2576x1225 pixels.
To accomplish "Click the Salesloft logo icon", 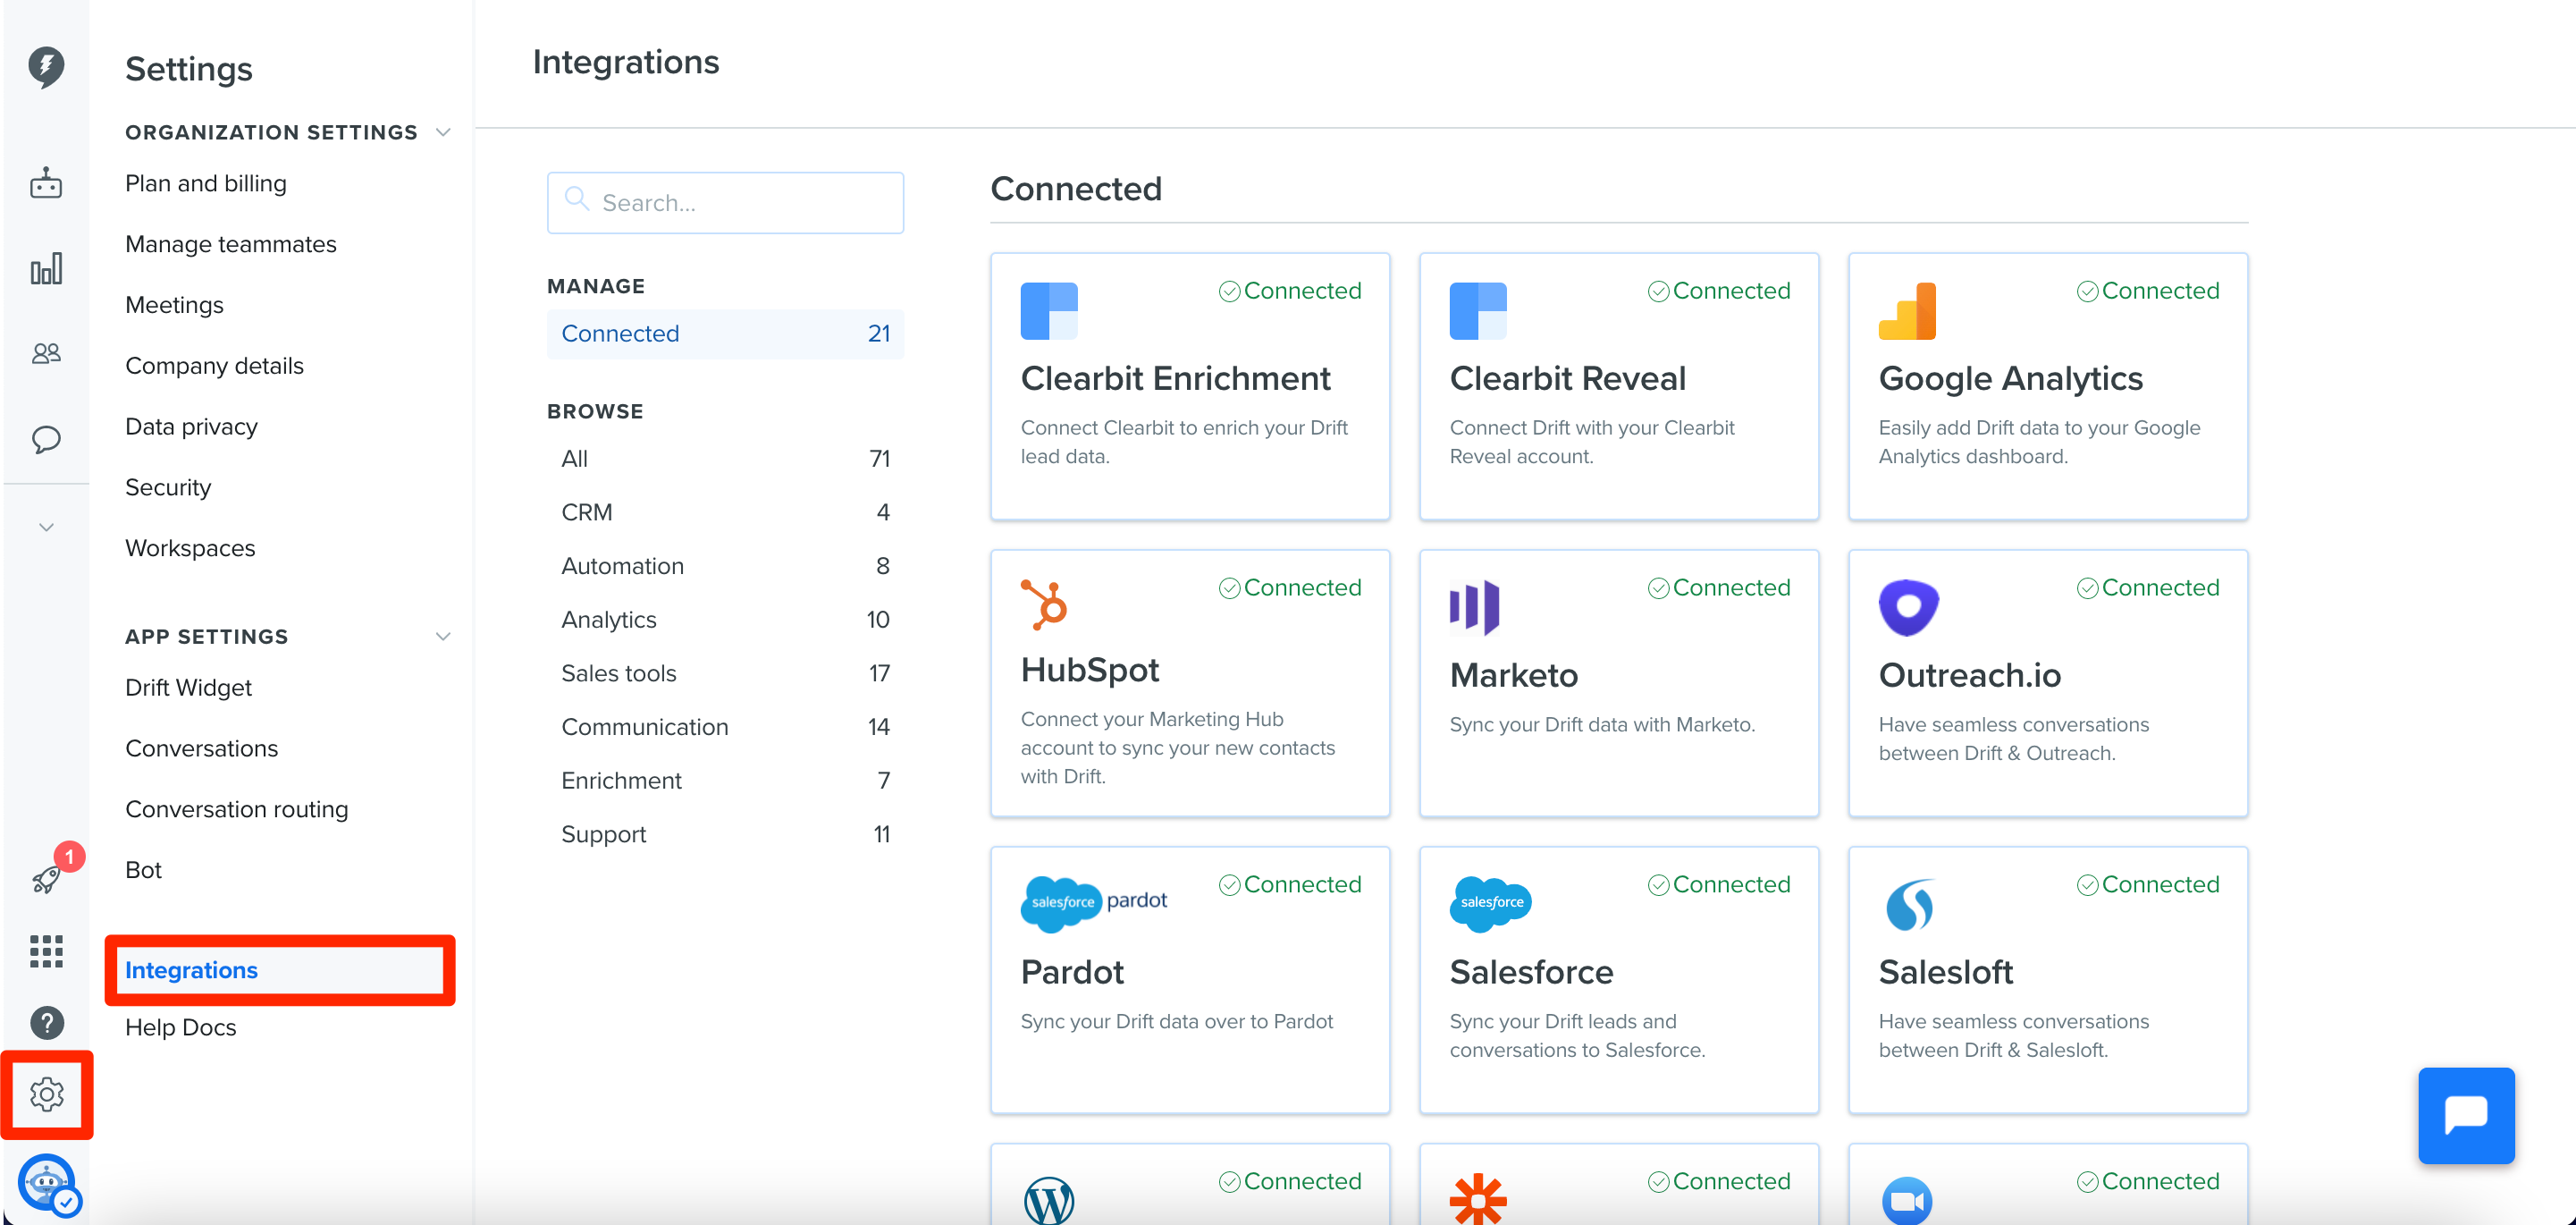I will click(x=1909, y=904).
